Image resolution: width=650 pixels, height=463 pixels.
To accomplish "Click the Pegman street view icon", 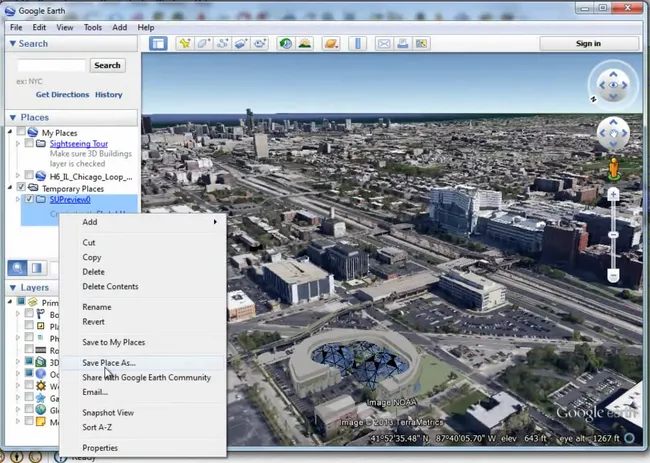I will (614, 169).
